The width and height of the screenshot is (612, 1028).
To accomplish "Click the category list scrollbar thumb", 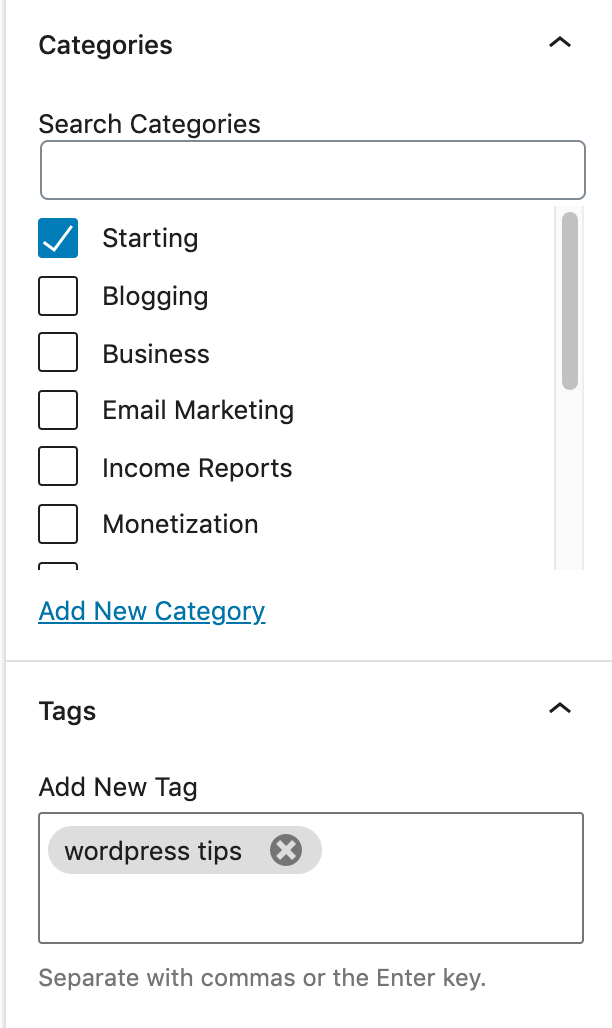I will 570,301.
